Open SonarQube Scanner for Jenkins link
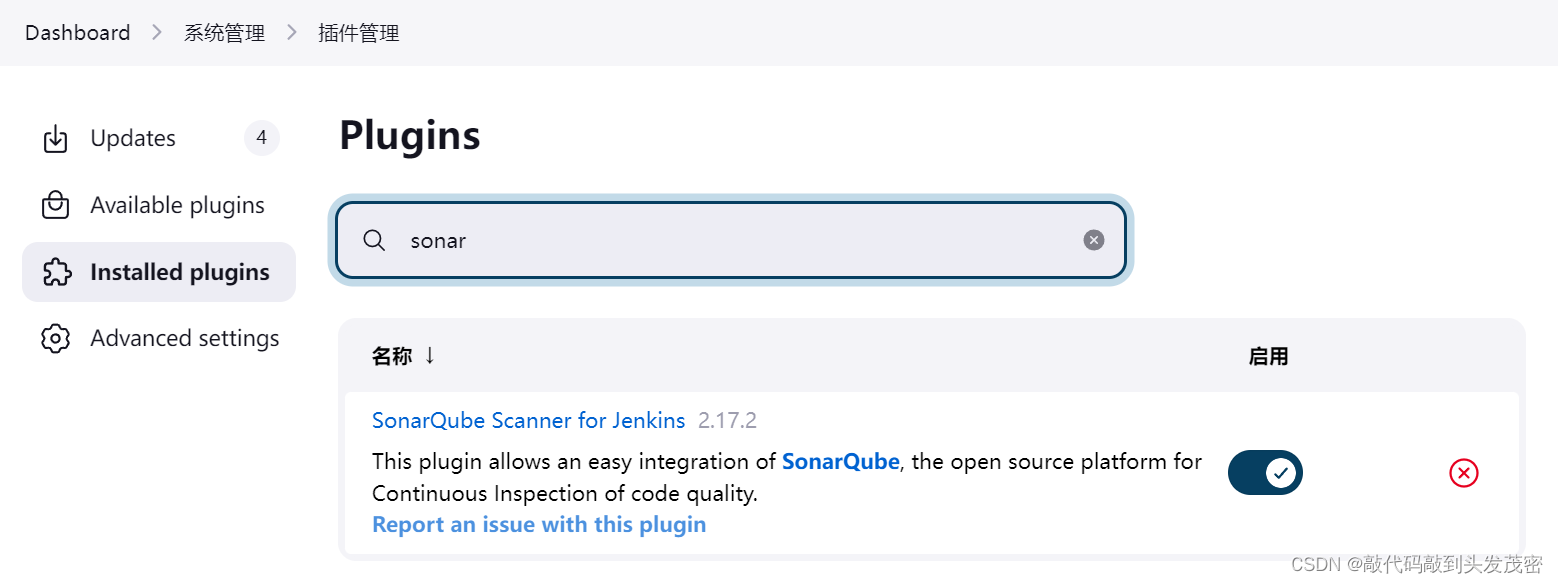 click(x=528, y=421)
